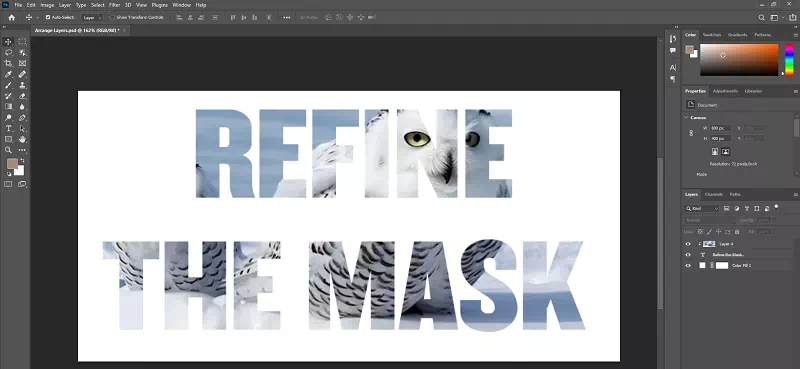Select the Gradient tool

click(8, 107)
